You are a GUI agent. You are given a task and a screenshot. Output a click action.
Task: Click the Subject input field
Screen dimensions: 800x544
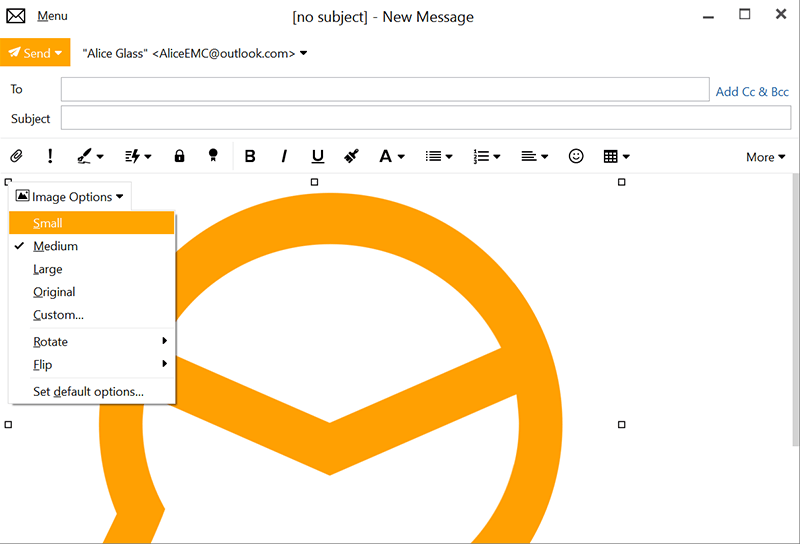tap(426, 118)
